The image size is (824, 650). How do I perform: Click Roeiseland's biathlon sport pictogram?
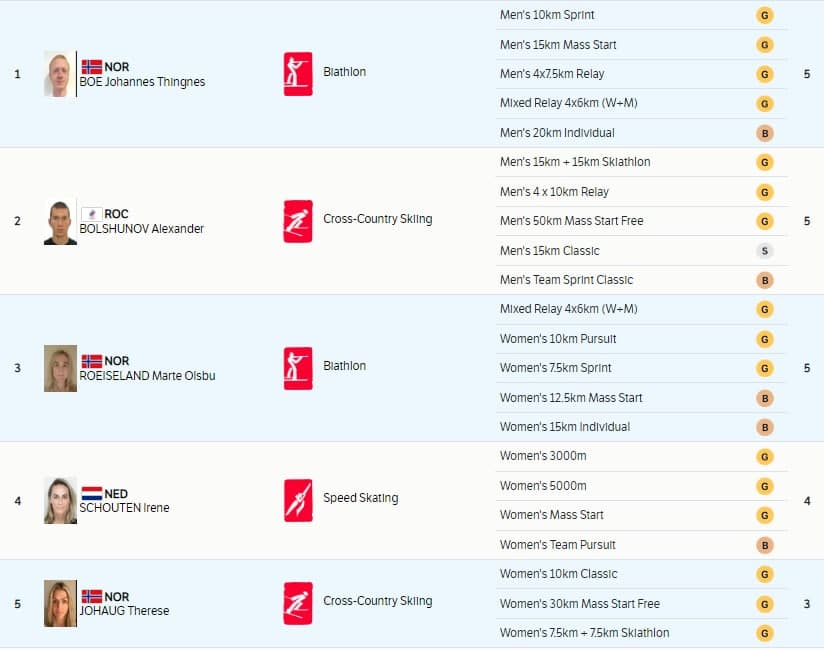point(298,368)
